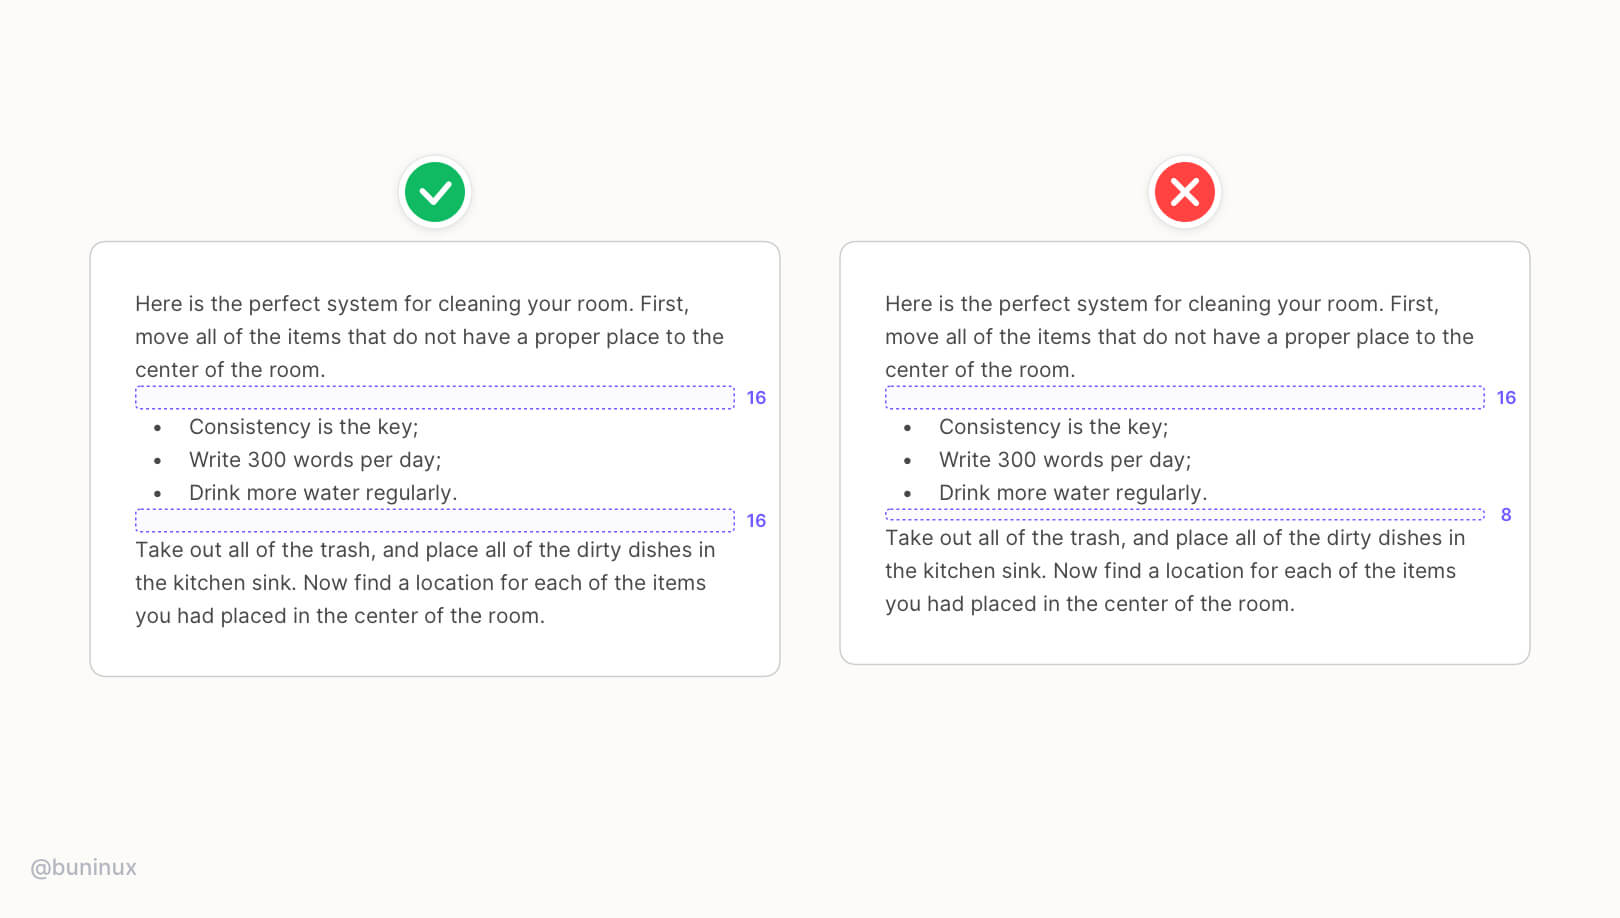This screenshot has width=1620, height=918.
Task: Click 'Consistency is the key;' in right card
Action: 1054,427
